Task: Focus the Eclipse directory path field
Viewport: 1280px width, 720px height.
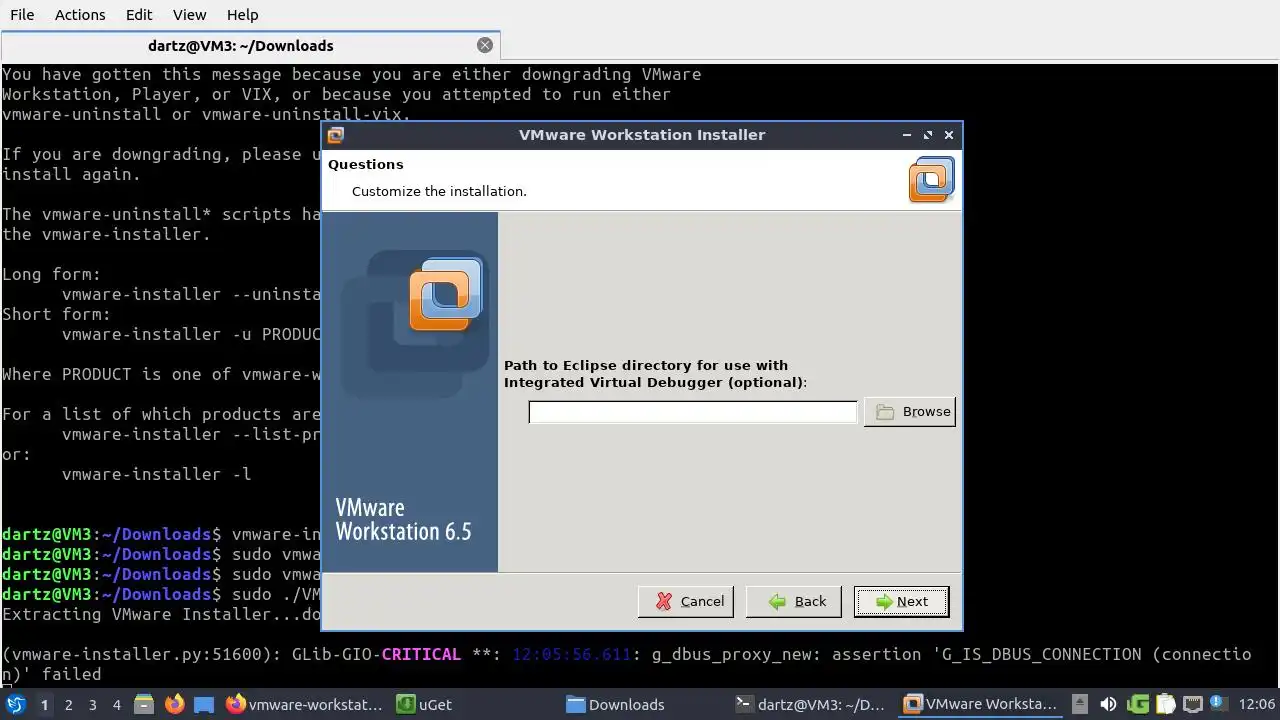Action: click(x=693, y=412)
